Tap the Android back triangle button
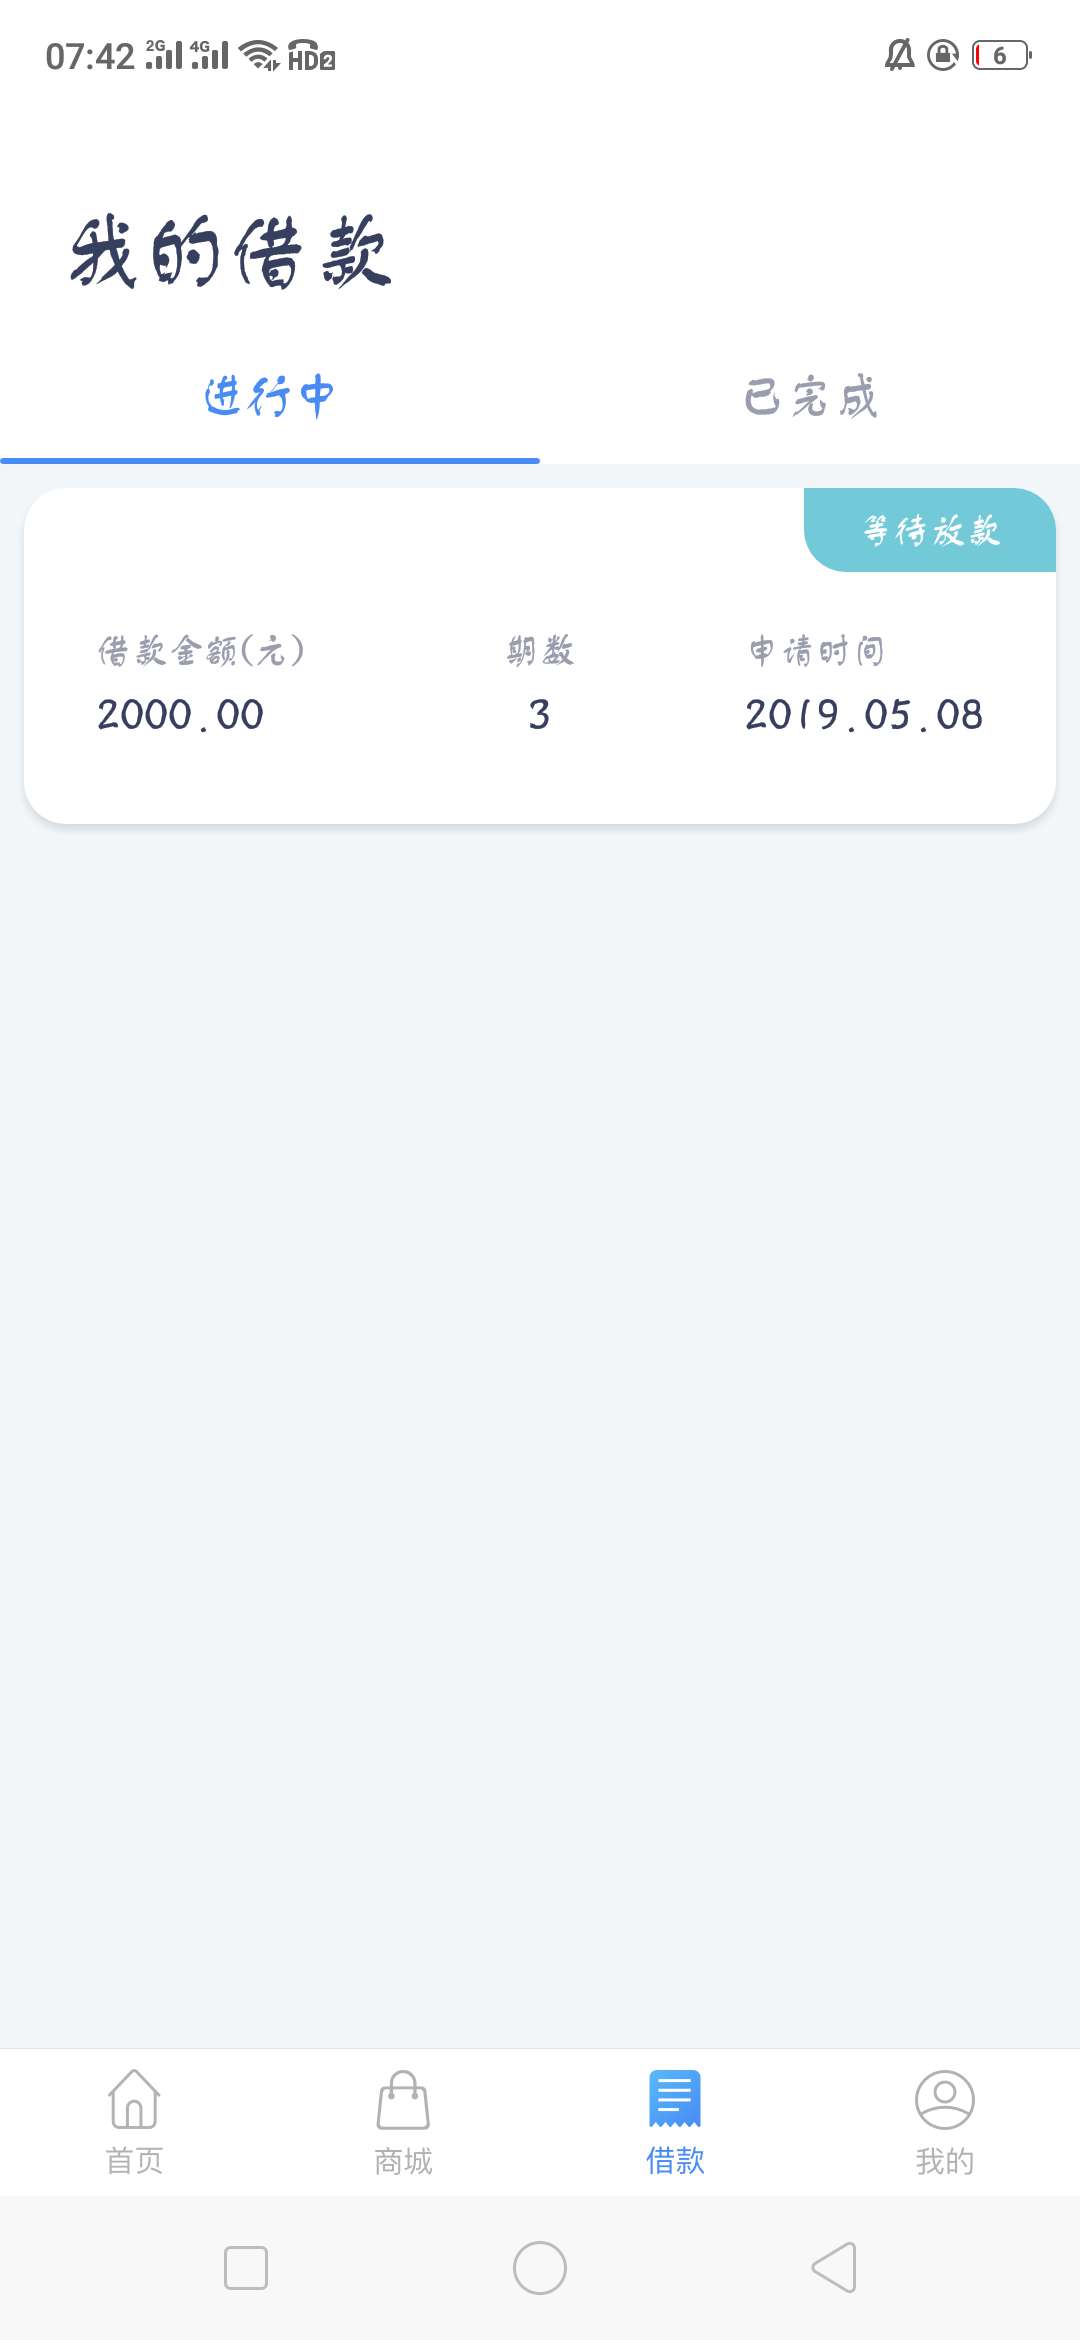Screen dimensions: 1080x2340 [834, 2267]
